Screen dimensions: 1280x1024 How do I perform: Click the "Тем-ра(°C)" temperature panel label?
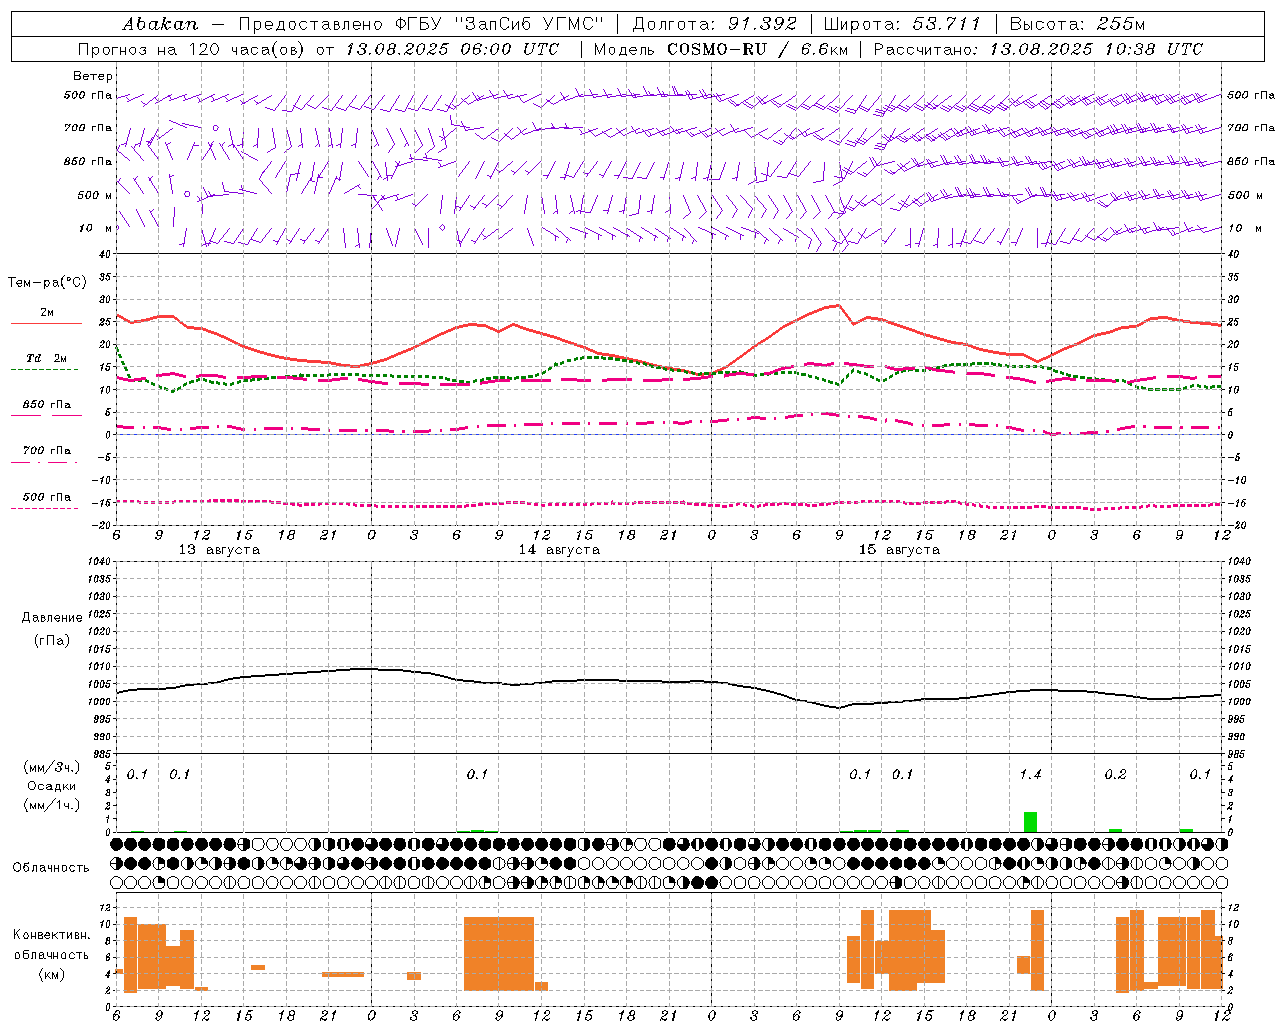(x=47, y=283)
